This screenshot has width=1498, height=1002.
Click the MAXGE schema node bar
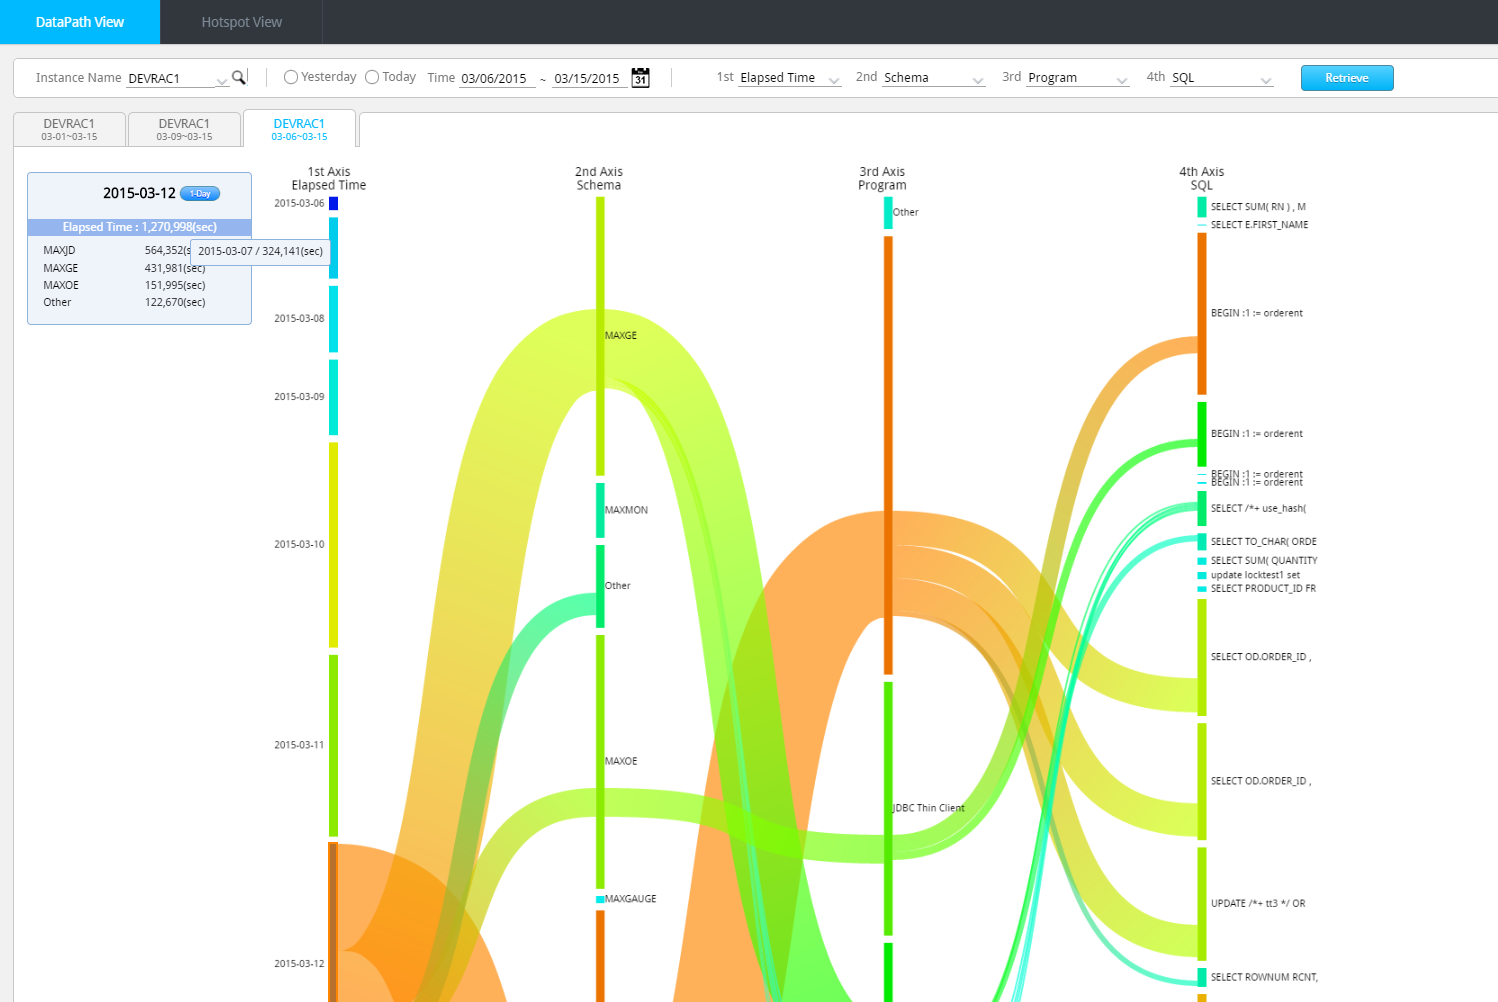pyautogui.click(x=600, y=336)
